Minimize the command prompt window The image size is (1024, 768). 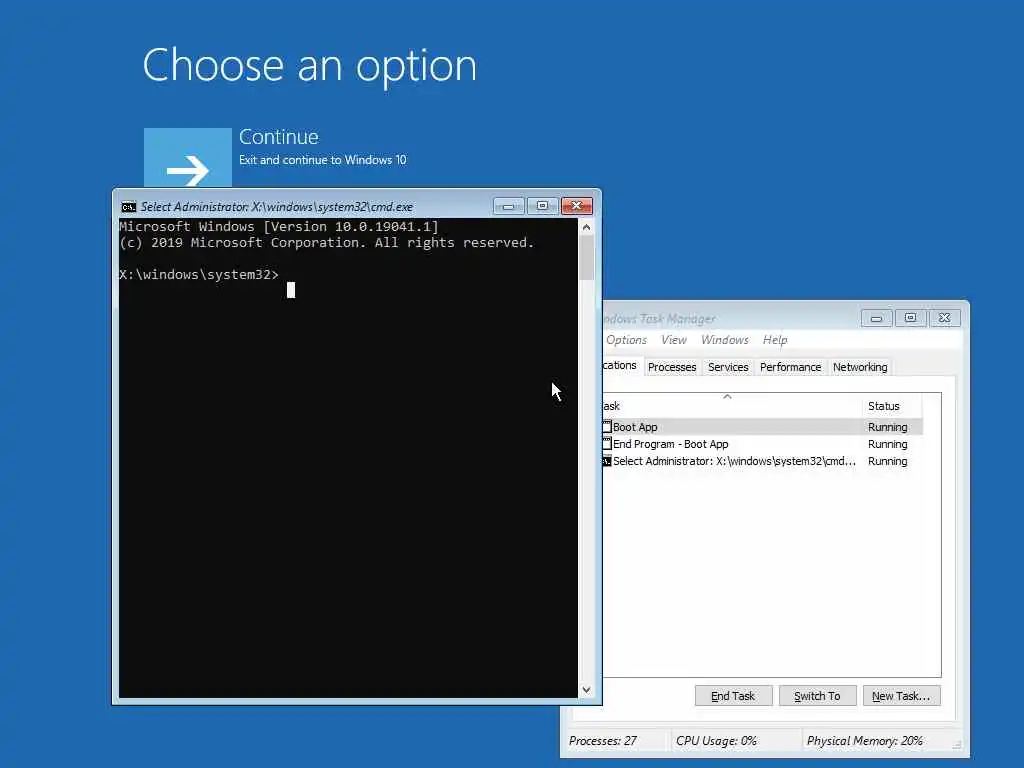pos(509,206)
